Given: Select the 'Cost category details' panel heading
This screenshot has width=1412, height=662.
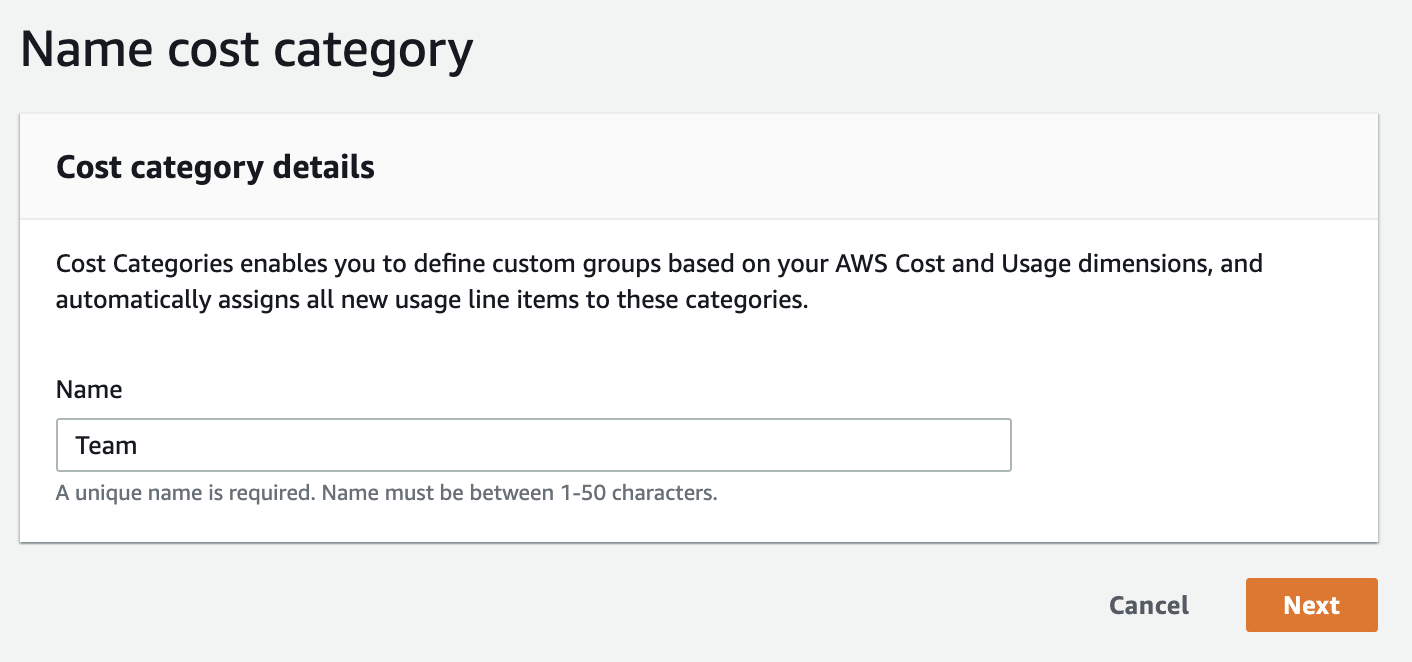Looking at the screenshot, I should [215, 167].
